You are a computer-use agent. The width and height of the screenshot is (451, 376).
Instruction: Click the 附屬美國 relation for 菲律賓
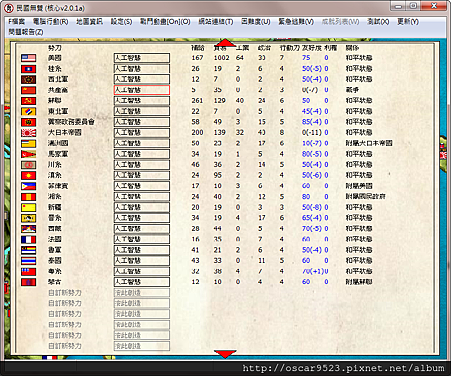(359, 186)
